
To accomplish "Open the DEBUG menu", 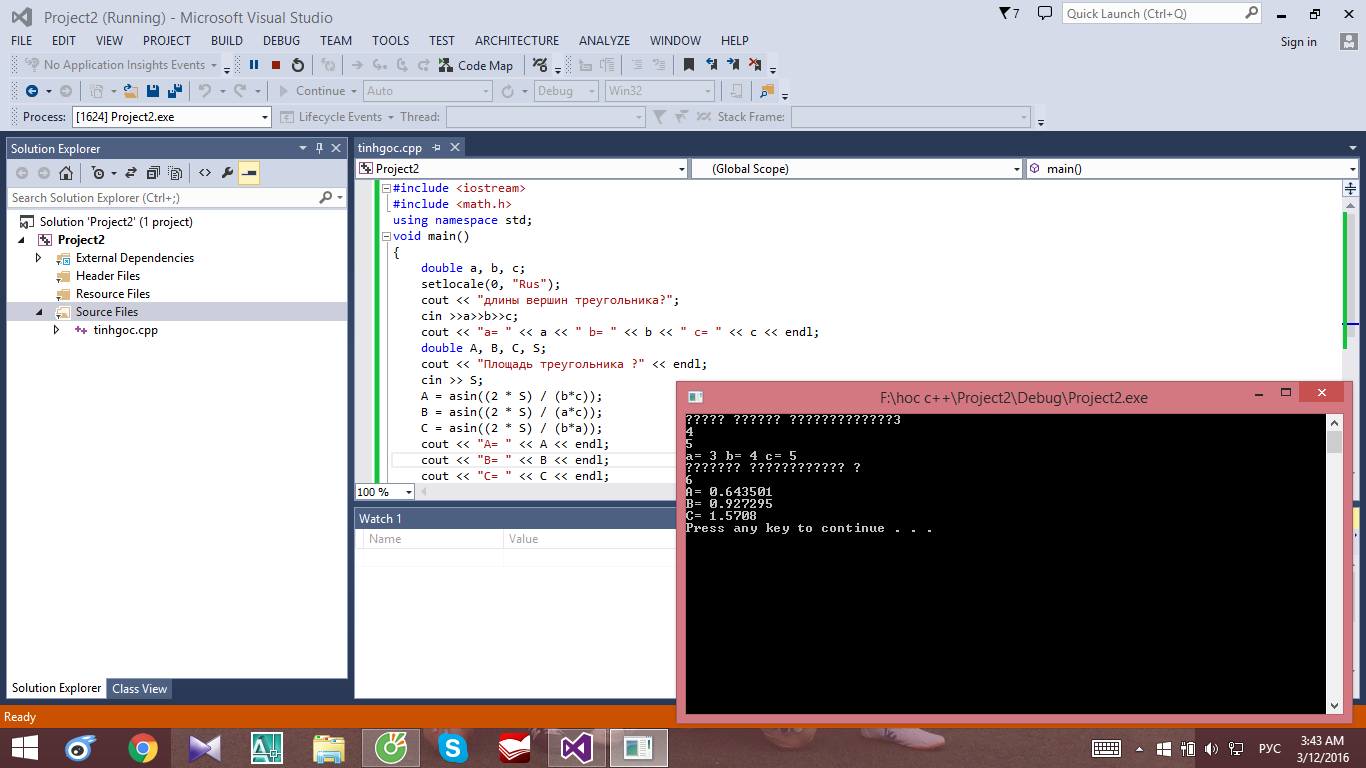I will pos(281,41).
